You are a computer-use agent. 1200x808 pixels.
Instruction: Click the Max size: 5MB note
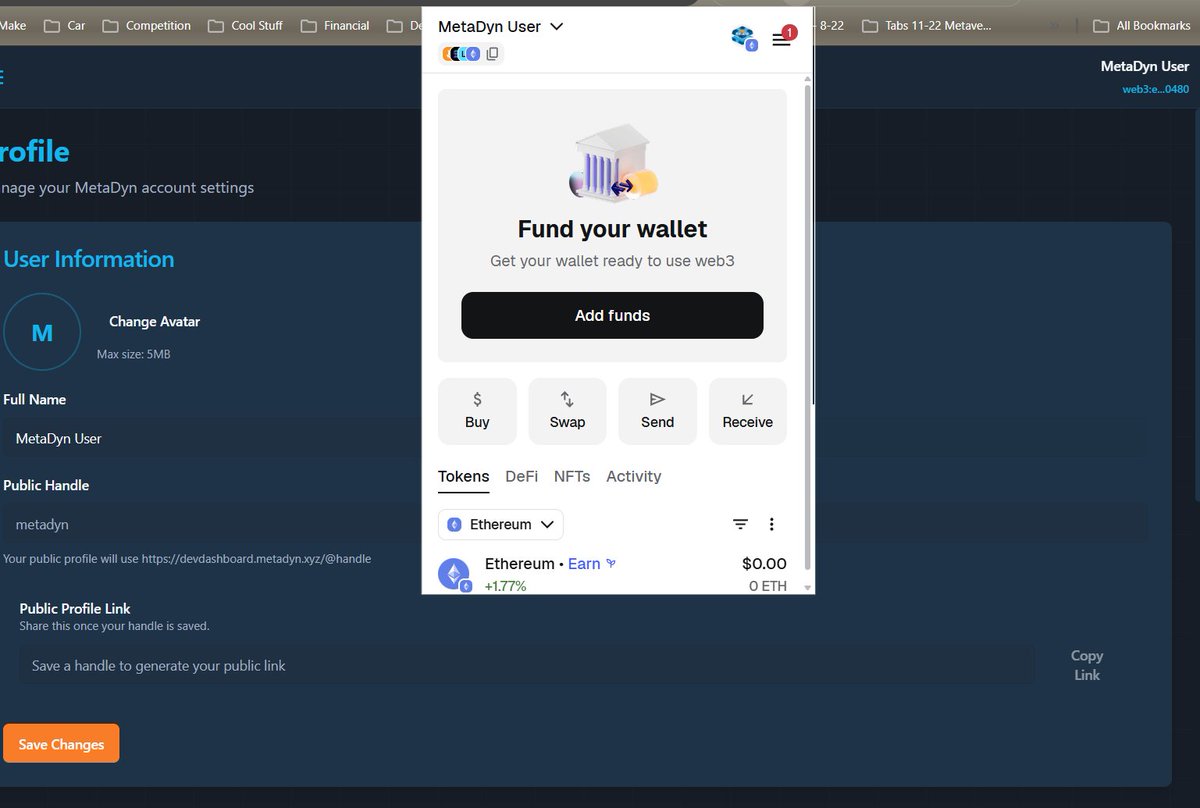(133, 354)
